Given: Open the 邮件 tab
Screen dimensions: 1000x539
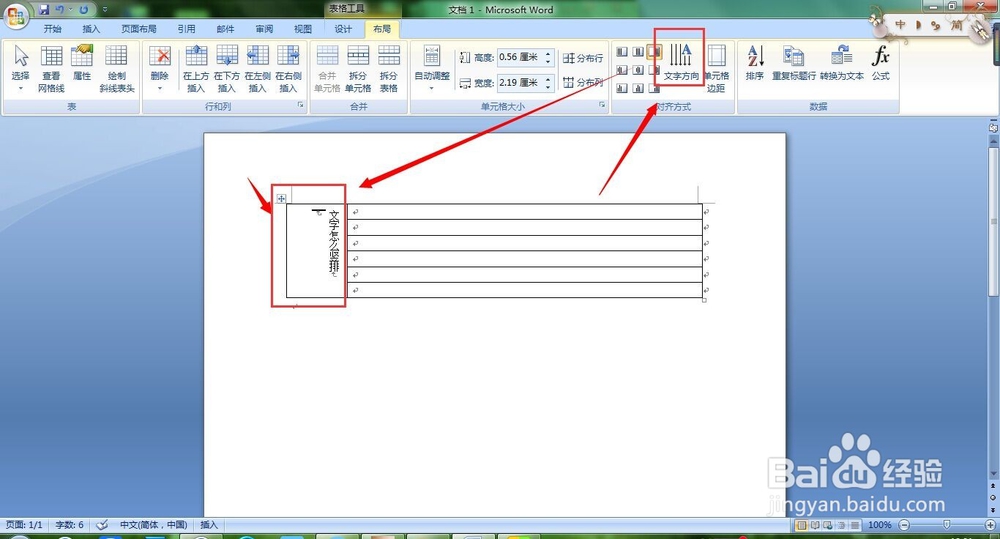Looking at the screenshot, I should pos(225,29).
